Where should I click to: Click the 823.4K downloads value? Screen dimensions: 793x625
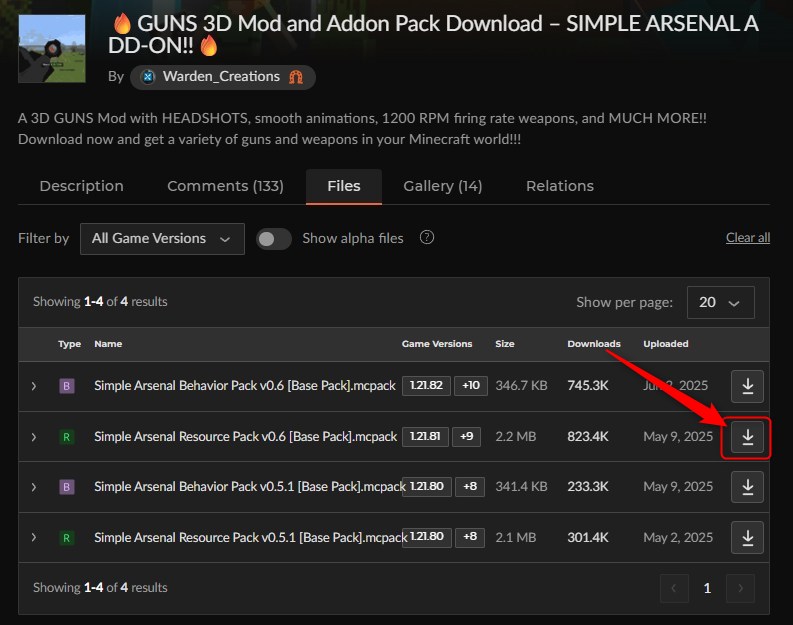588,436
